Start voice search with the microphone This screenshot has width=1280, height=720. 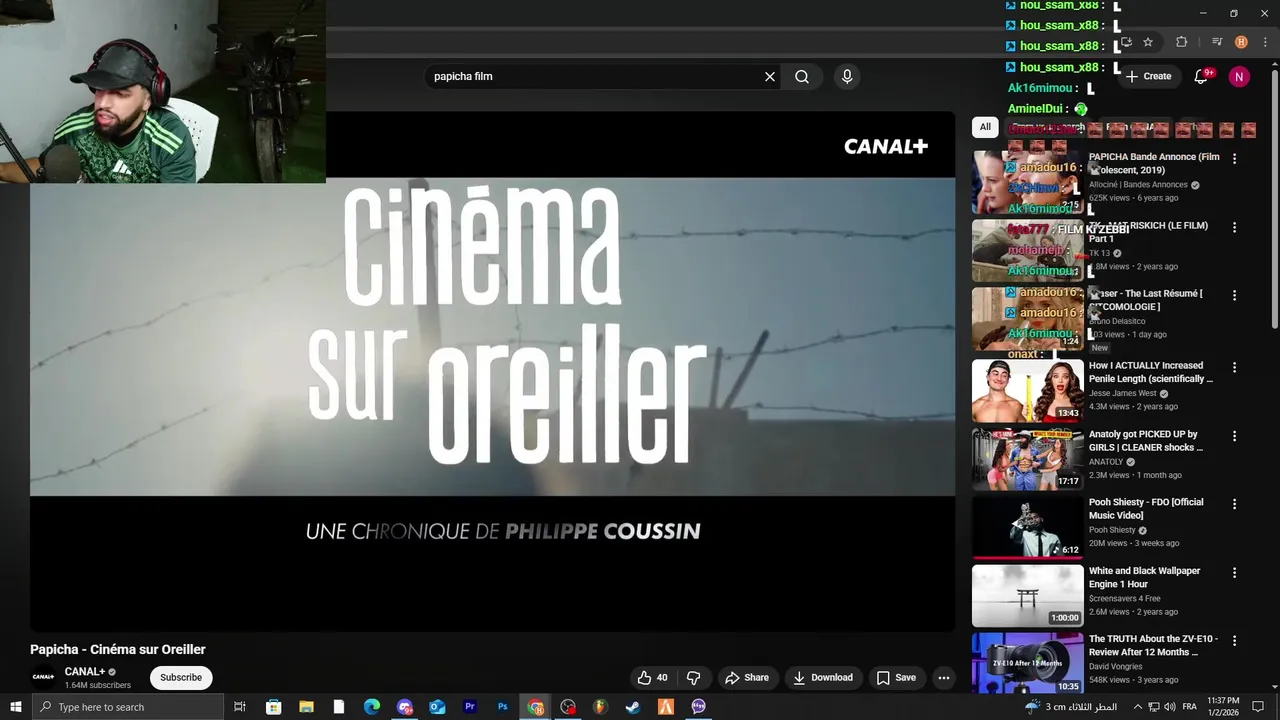[847, 76]
